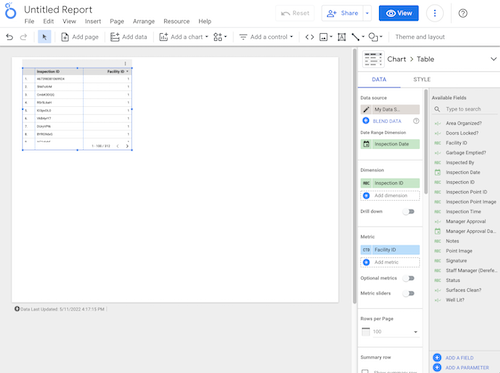Search available fields input
This screenshot has width=500, height=373.
click(x=465, y=109)
